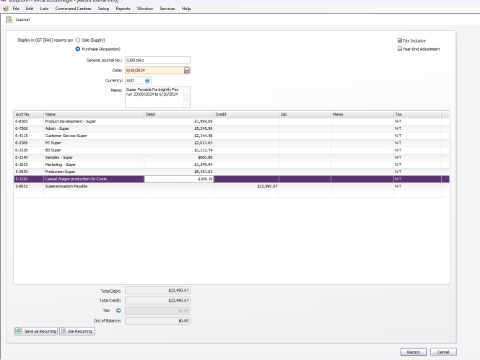
Task: Click the Total Debit field
Action: click(x=158, y=291)
